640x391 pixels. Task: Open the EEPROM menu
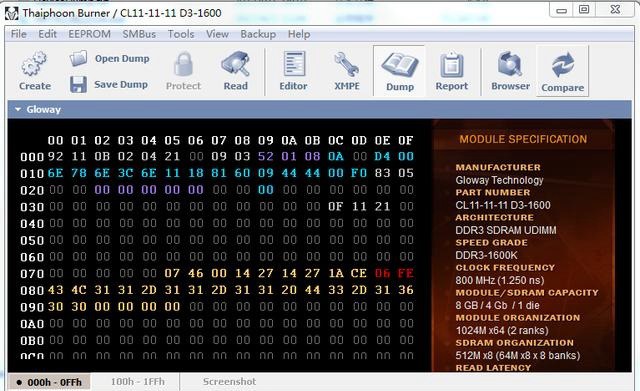89,34
